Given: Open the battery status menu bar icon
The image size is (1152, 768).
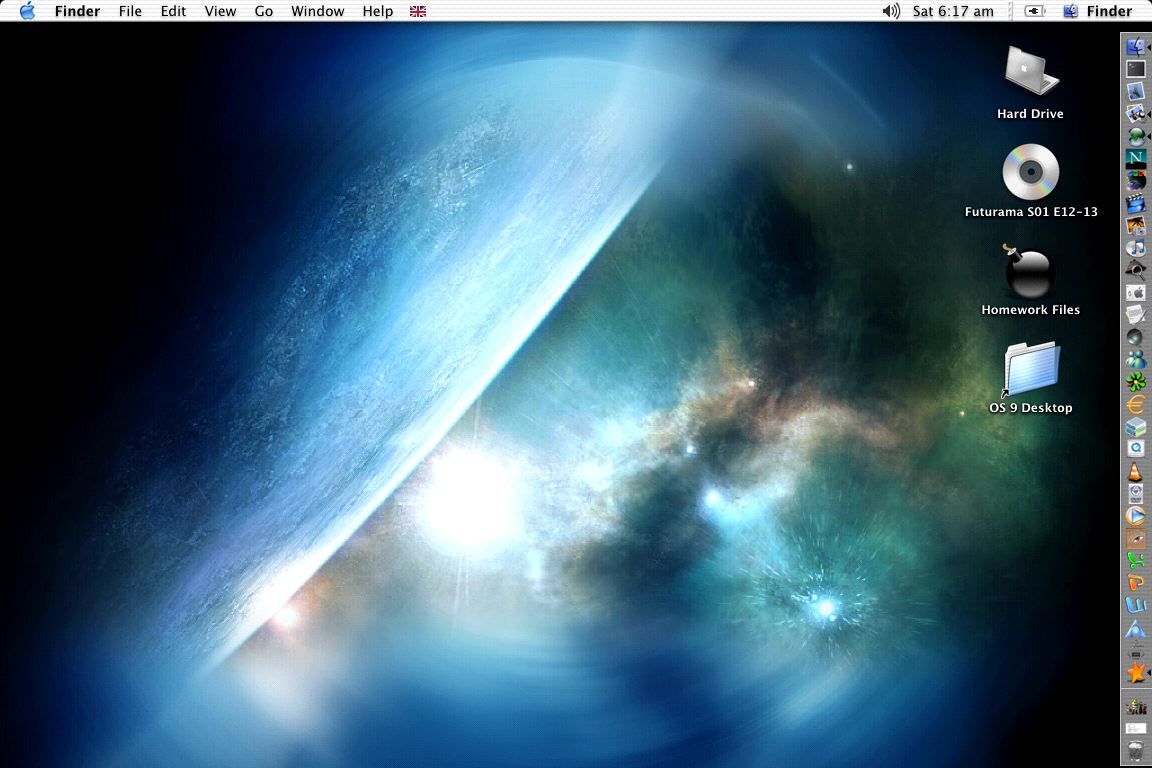Looking at the screenshot, I should 1034,11.
